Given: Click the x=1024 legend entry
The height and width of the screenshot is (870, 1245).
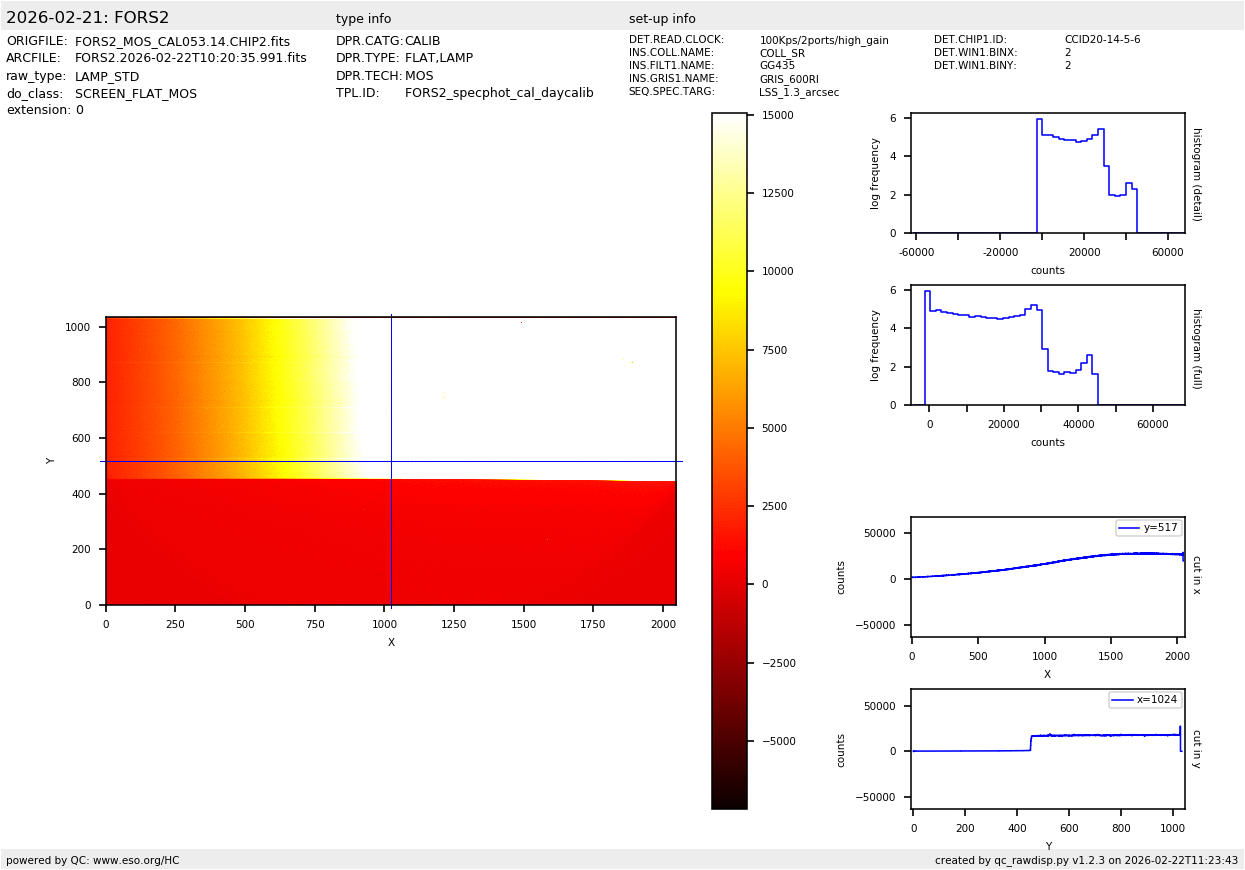Looking at the screenshot, I should point(1145,700).
